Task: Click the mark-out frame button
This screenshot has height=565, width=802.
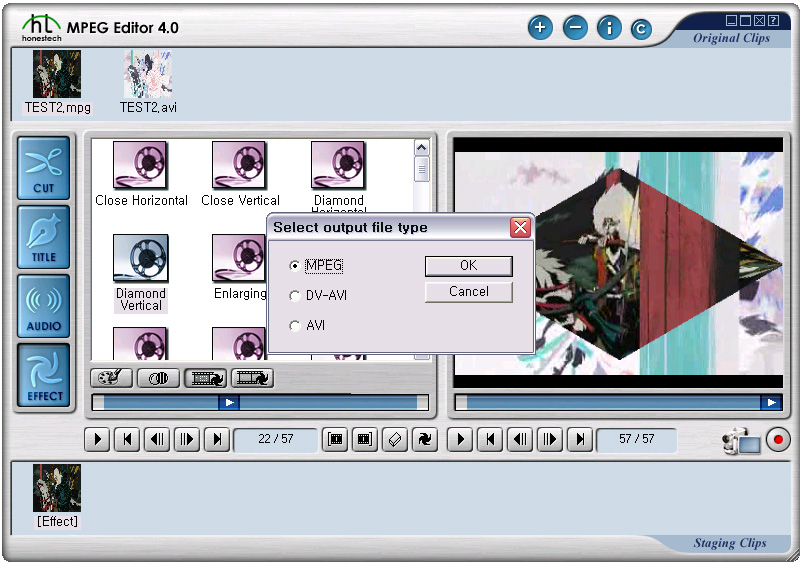Action: point(365,439)
